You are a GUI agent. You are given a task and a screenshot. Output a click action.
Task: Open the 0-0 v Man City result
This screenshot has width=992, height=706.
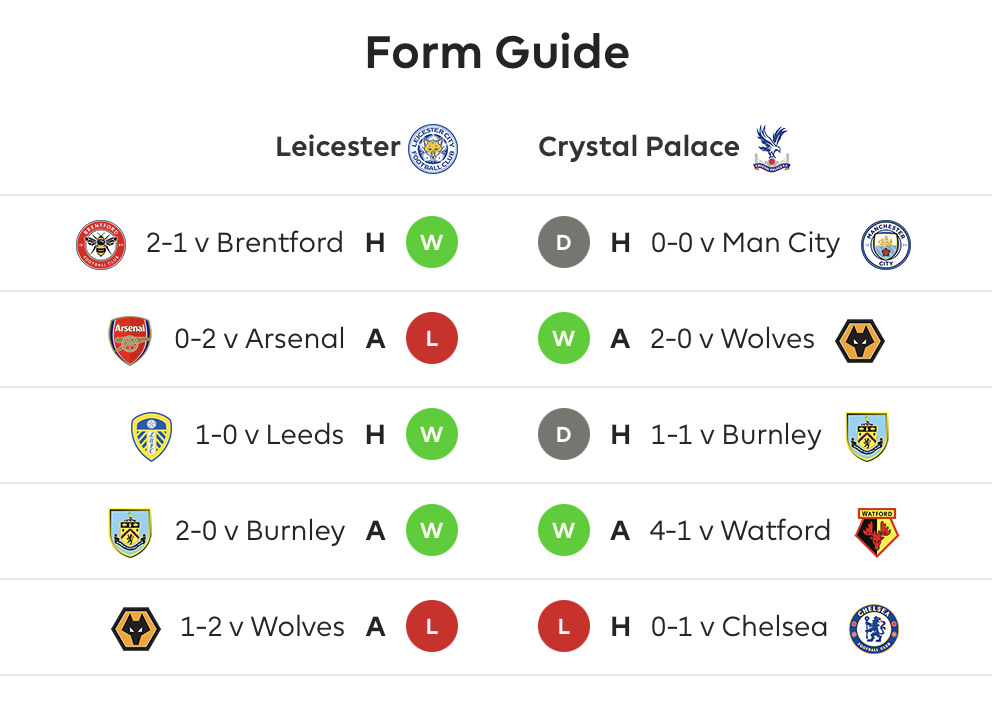[x=745, y=244]
